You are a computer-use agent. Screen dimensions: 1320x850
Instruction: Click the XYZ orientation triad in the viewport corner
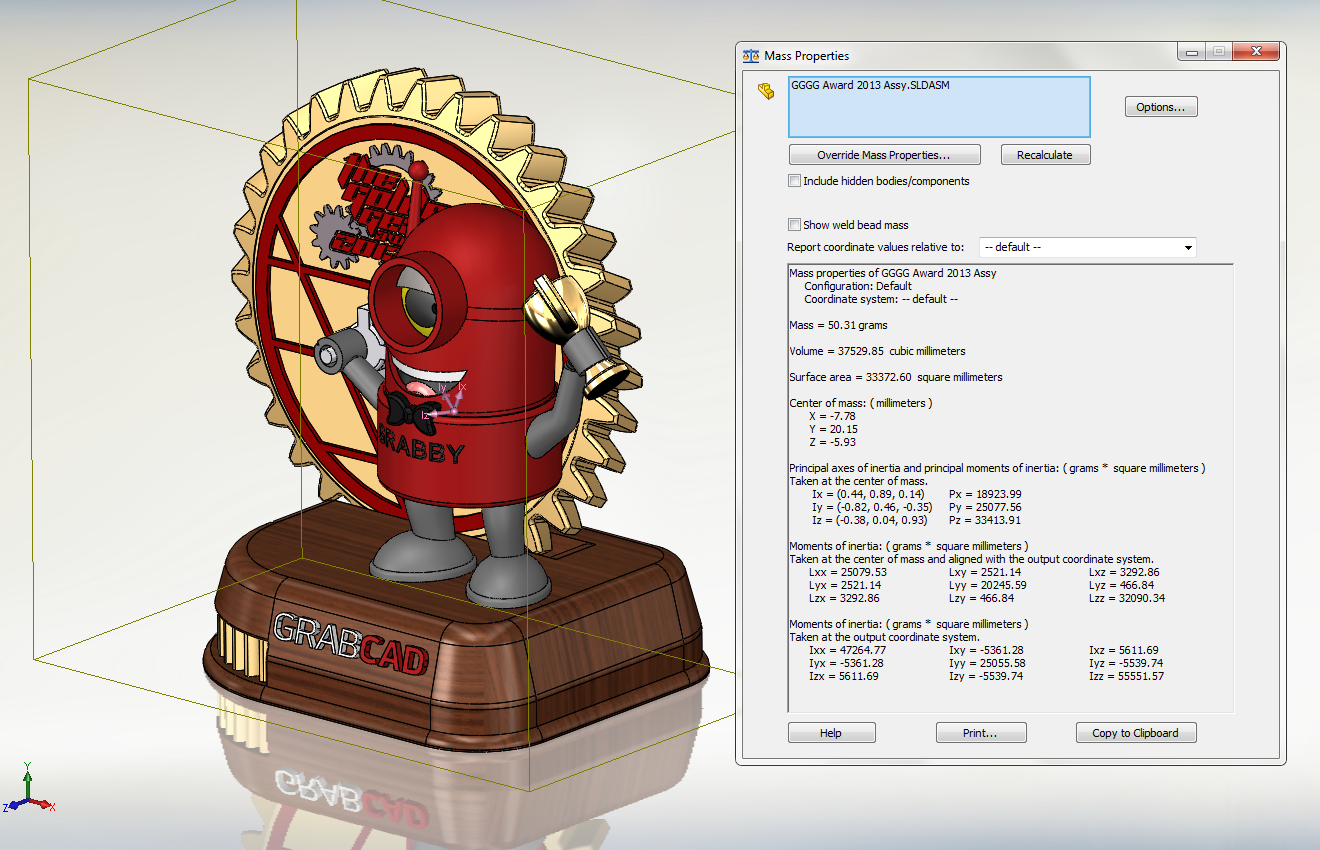point(28,789)
